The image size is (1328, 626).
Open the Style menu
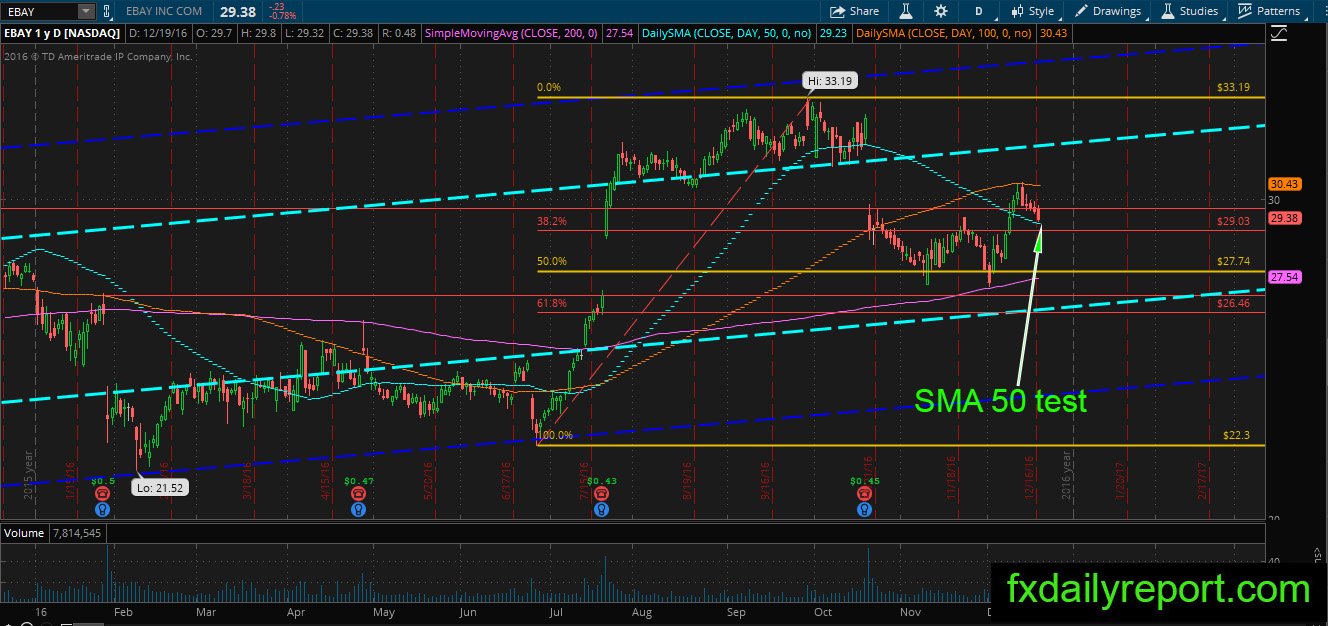[x=1033, y=11]
